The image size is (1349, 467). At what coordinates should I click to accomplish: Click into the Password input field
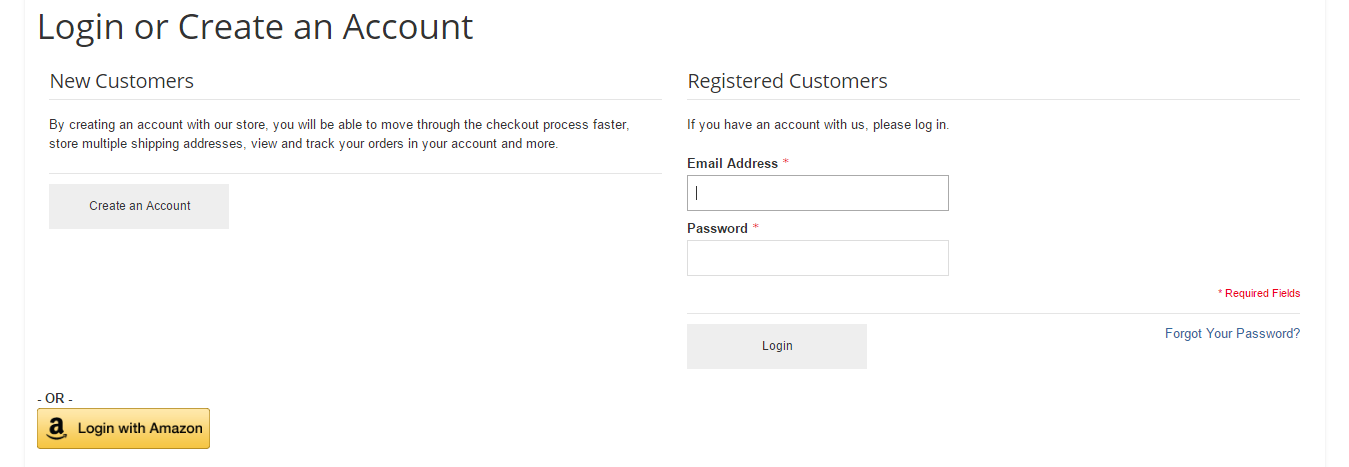coord(817,258)
